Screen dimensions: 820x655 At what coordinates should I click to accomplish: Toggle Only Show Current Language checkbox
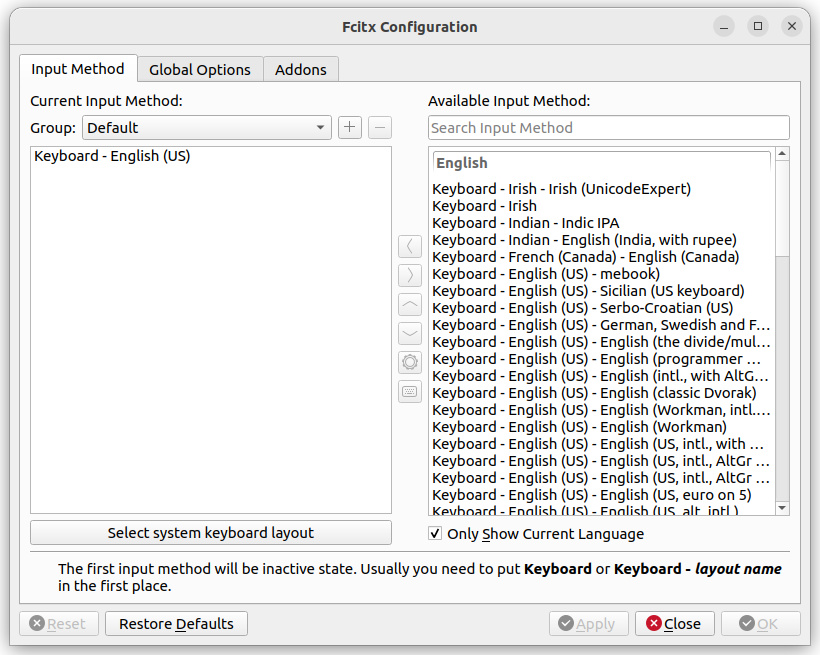[435, 534]
